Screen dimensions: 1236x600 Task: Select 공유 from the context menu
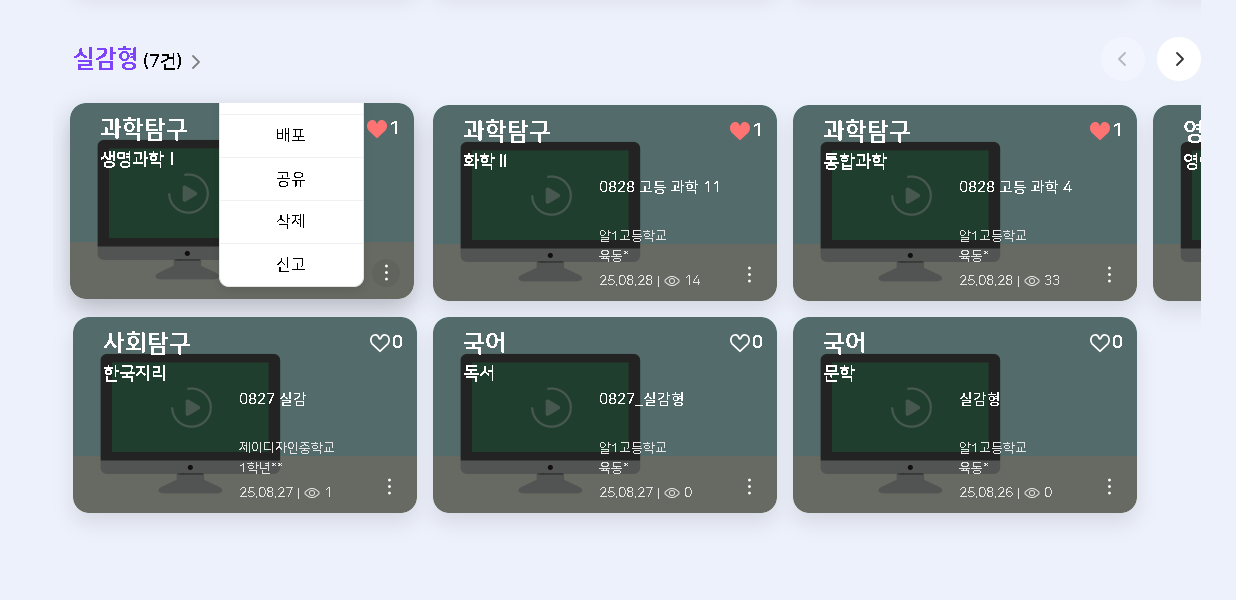[x=291, y=179]
